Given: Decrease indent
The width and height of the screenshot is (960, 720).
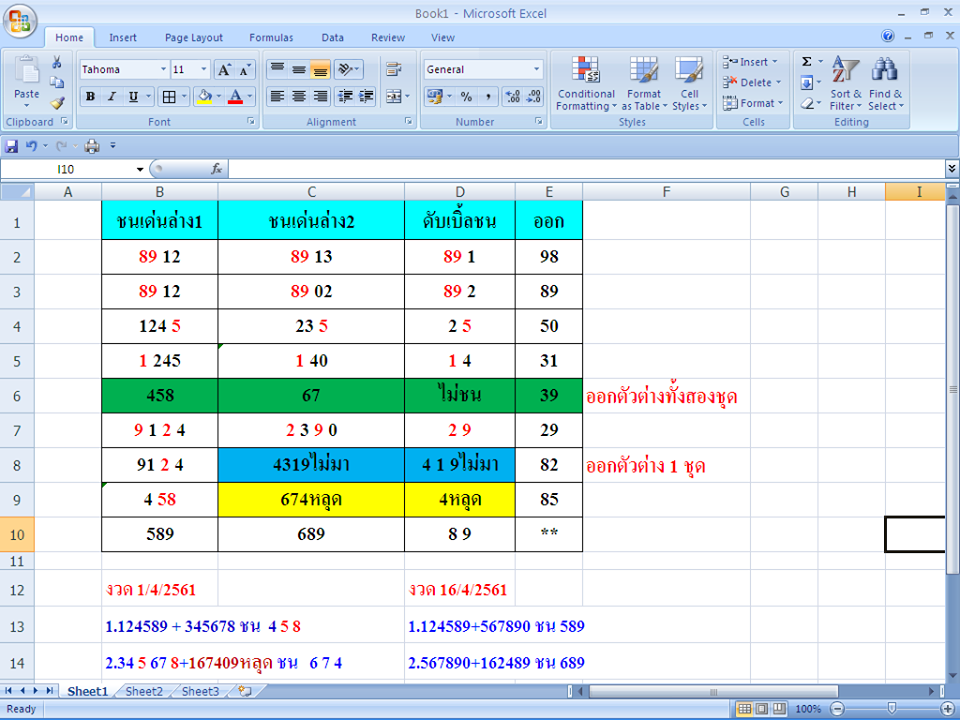Looking at the screenshot, I should pyautogui.click(x=345, y=96).
